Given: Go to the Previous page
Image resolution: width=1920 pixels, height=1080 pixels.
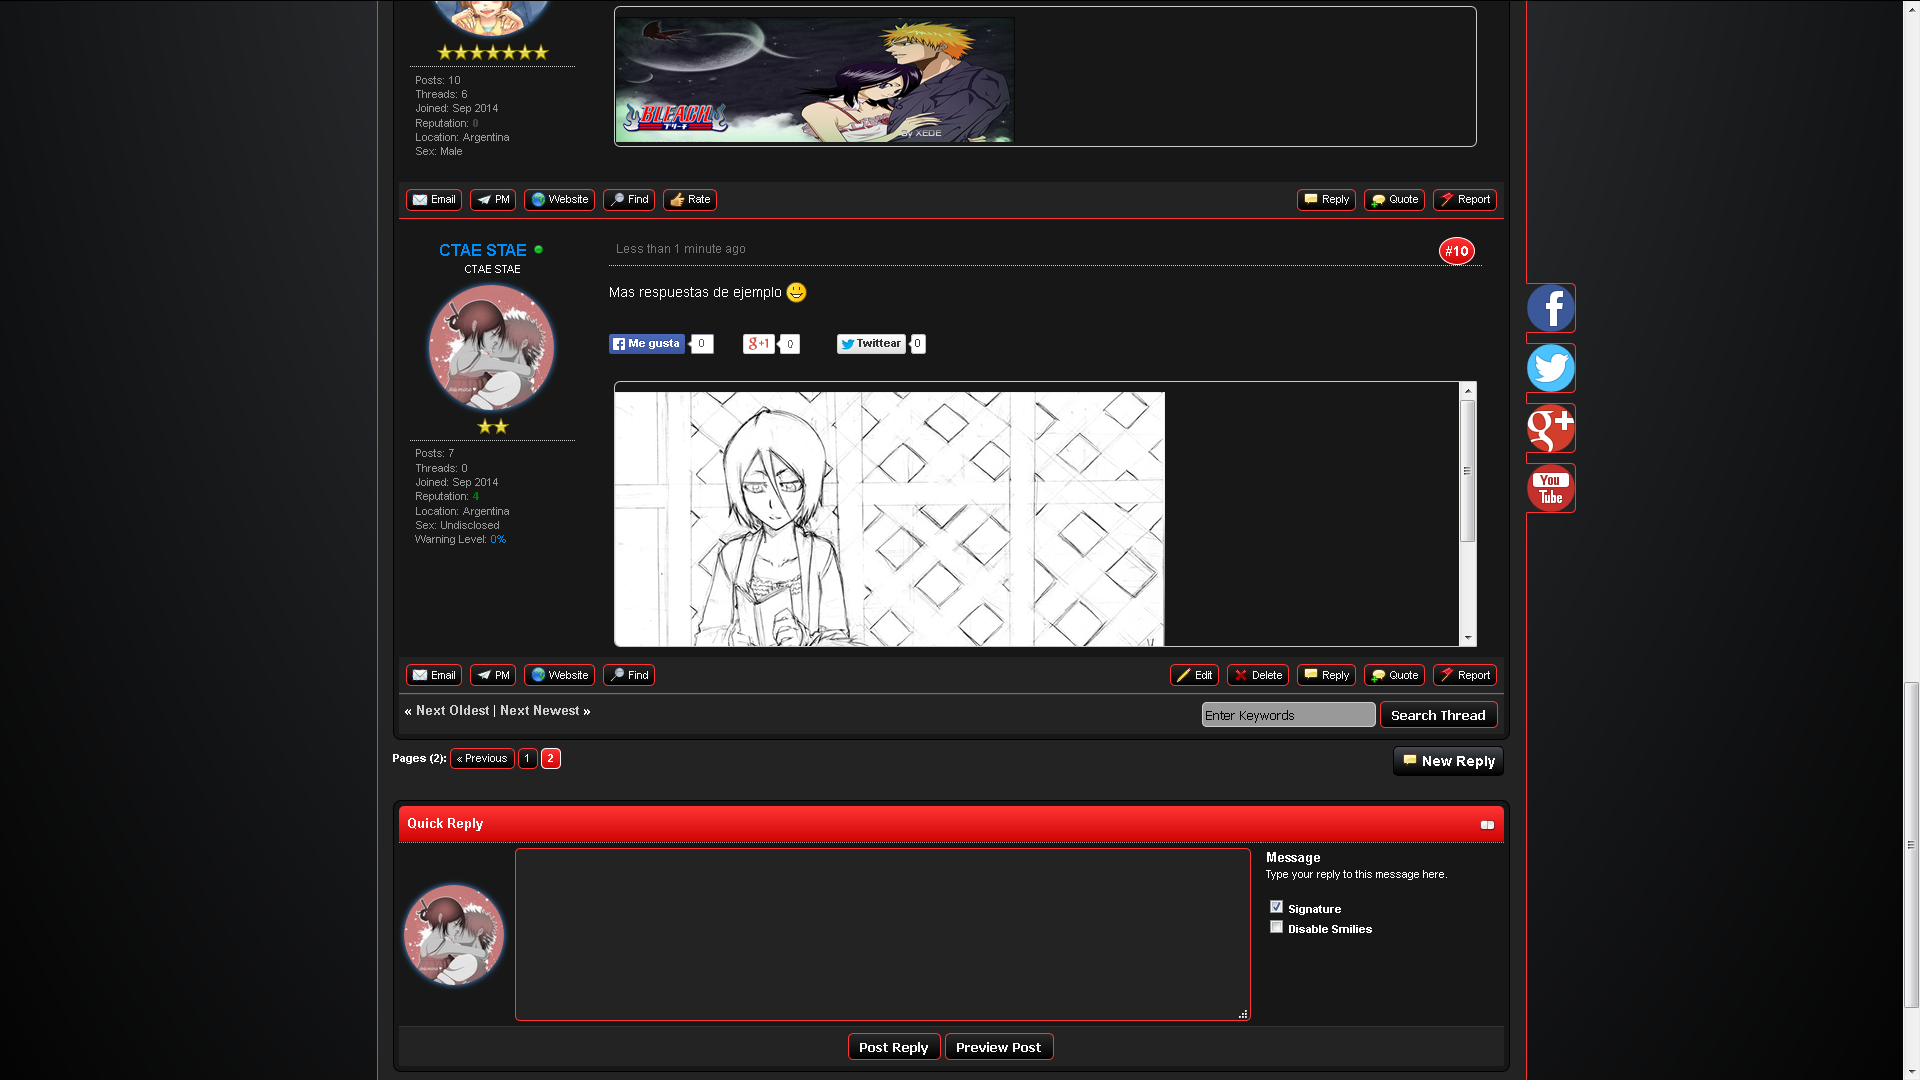Looking at the screenshot, I should pyautogui.click(x=482, y=759).
